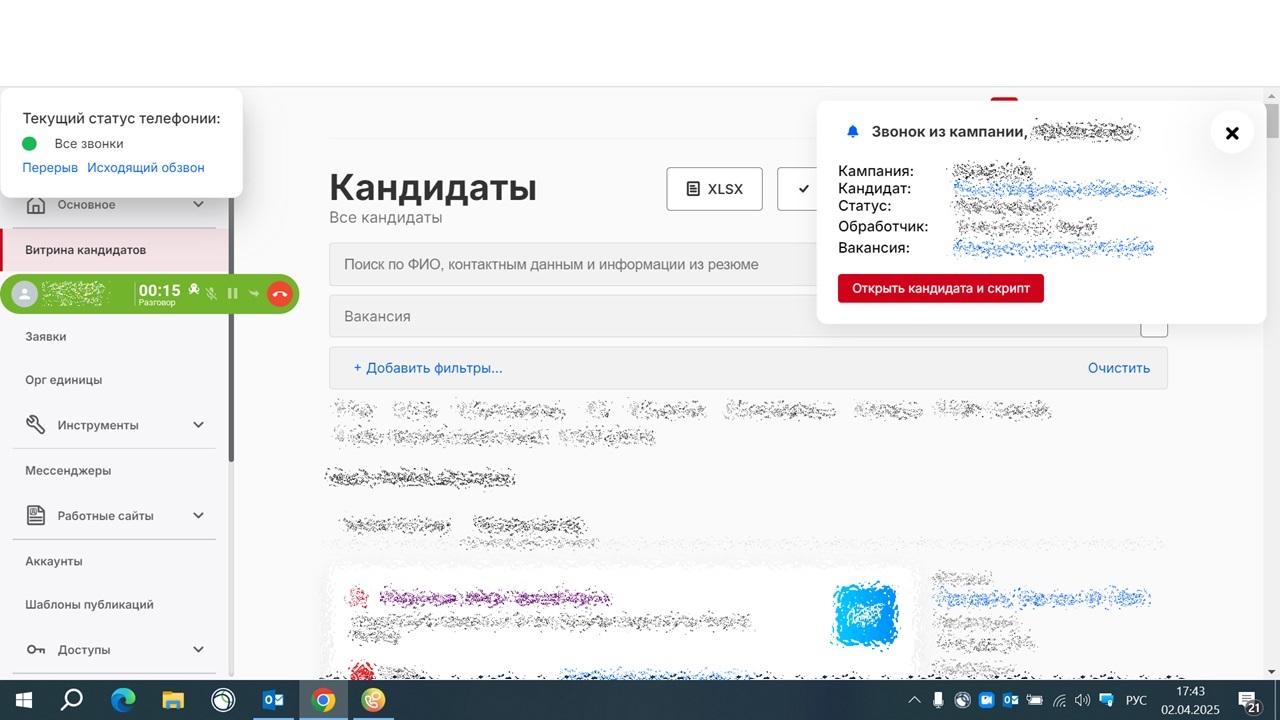Hang up the call with red button
This screenshot has width=1280, height=720.
pyautogui.click(x=279, y=294)
